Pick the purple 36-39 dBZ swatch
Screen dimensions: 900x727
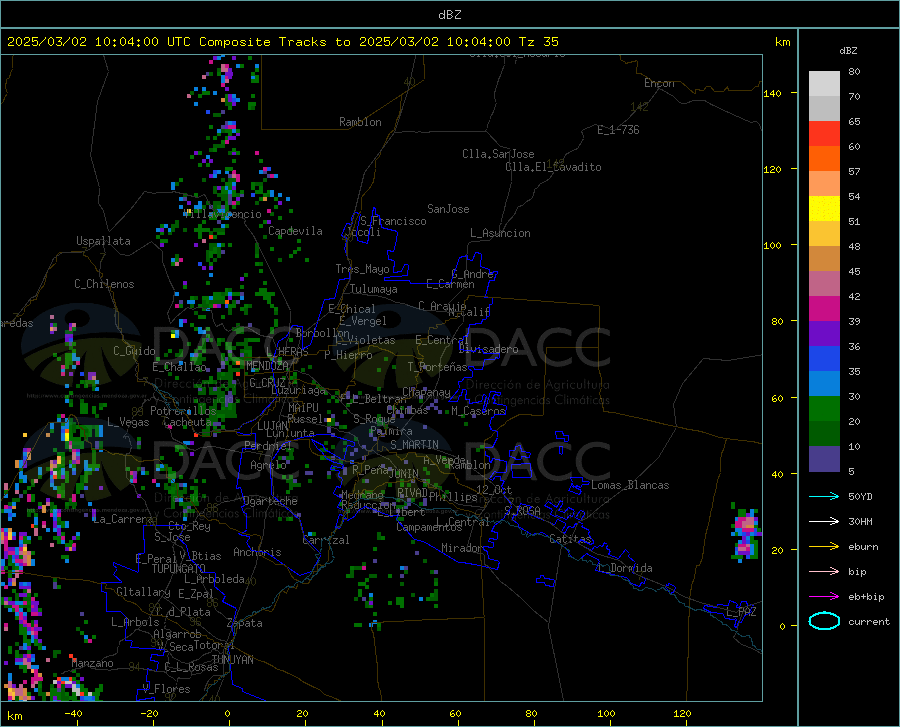click(x=824, y=334)
